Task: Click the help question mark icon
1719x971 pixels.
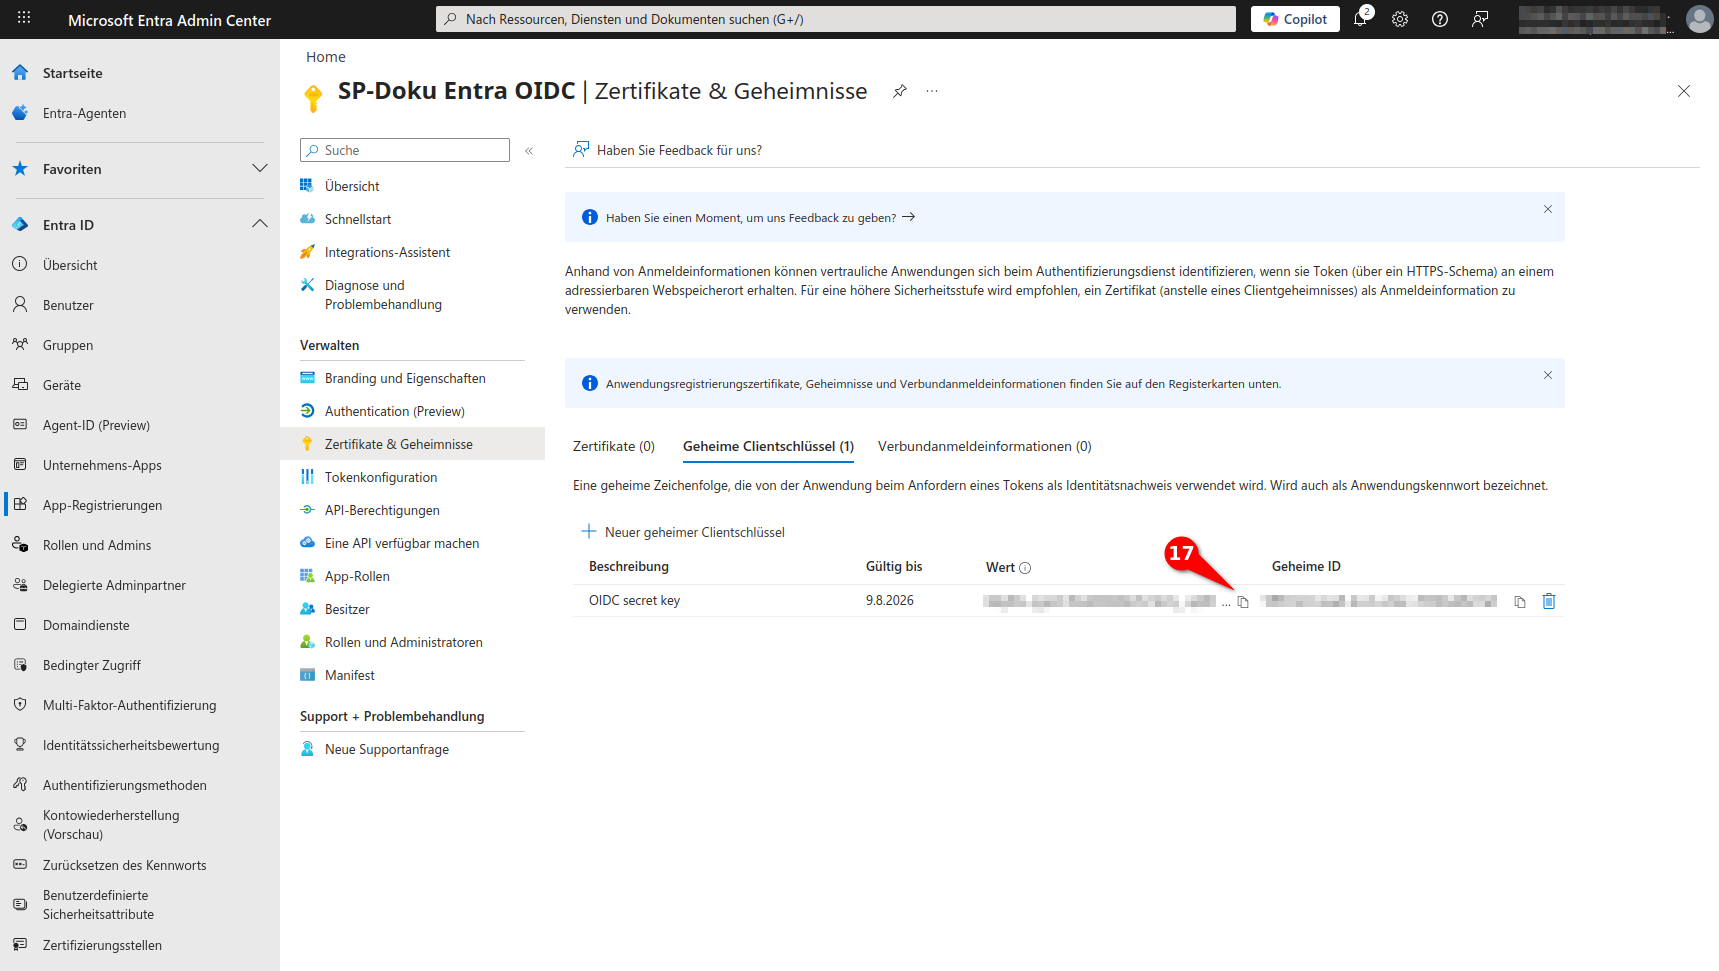Action: 1440,19
